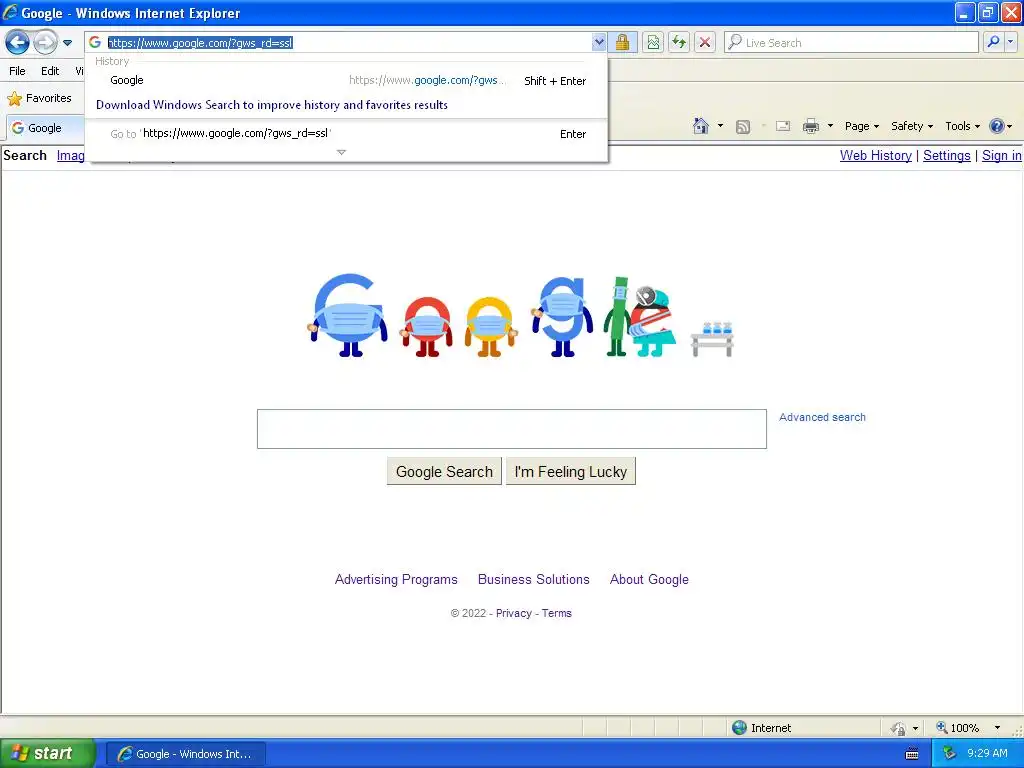The height and width of the screenshot is (768, 1024).
Task: Select the Google history suggestion
Action: (x=346, y=80)
